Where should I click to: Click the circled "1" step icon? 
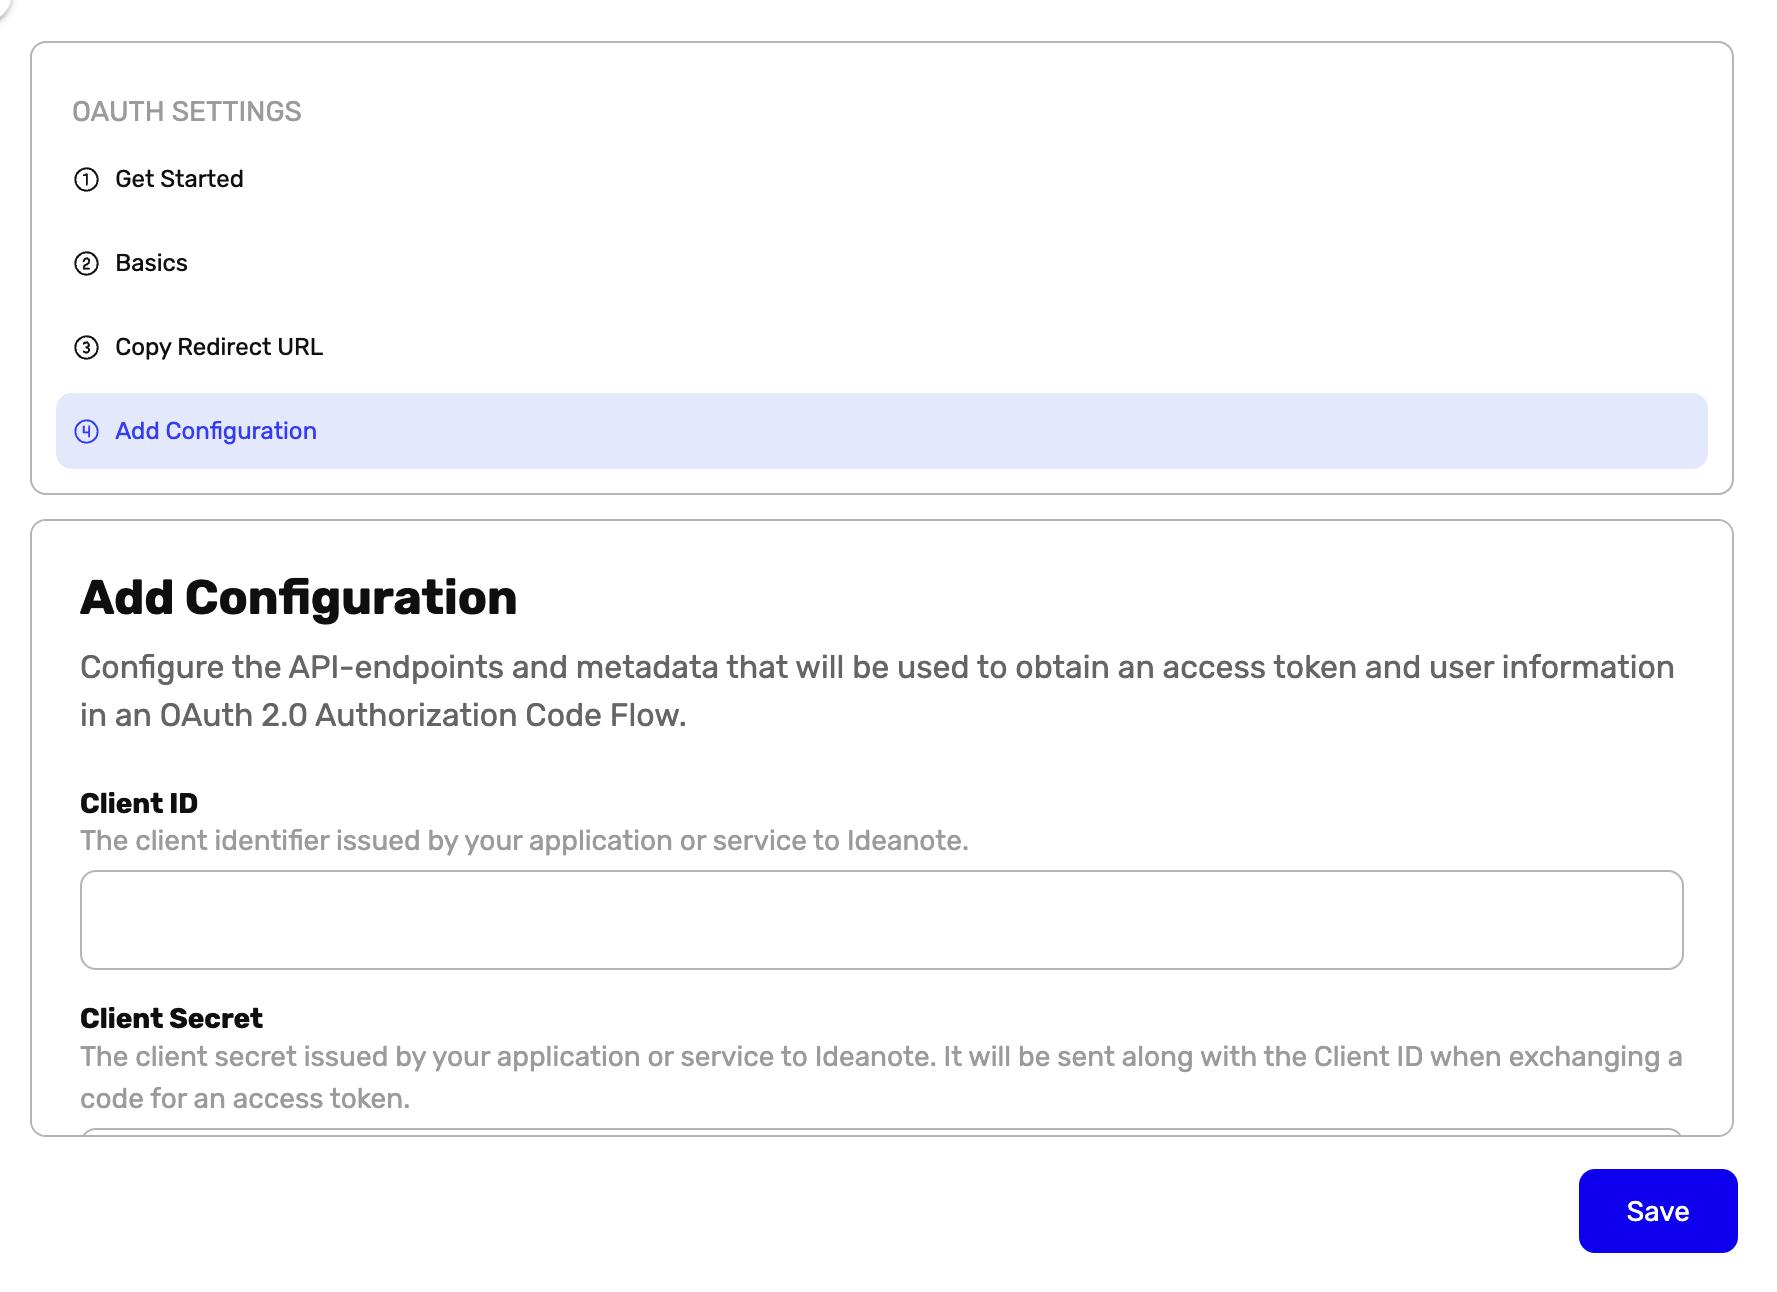pyautogui.click(x=88, y=178)
